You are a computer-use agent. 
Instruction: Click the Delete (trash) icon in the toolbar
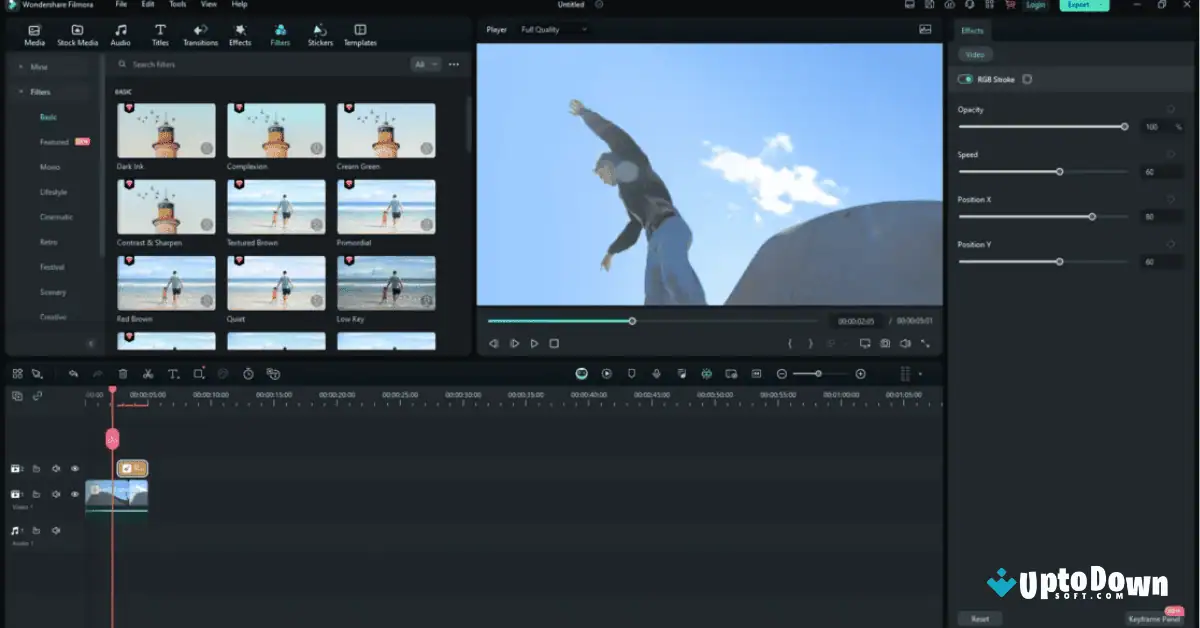click(x=122, y=373)
